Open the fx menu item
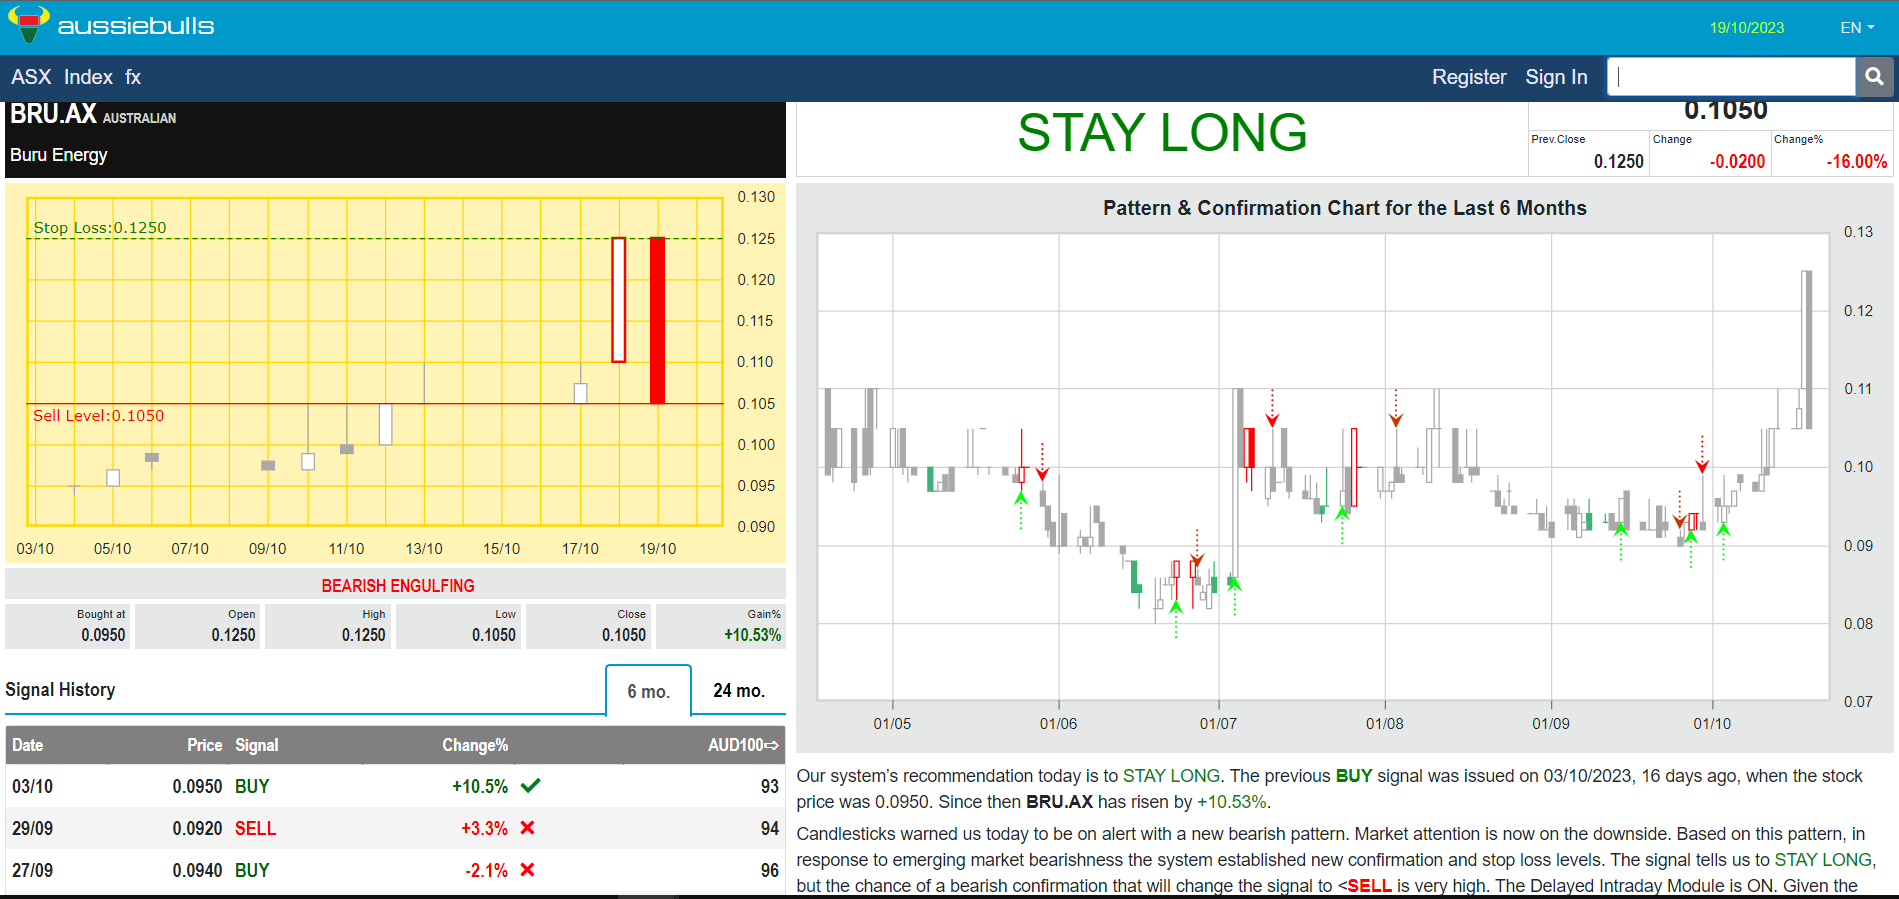This screenshot has width=1899, height=899. 133,77
